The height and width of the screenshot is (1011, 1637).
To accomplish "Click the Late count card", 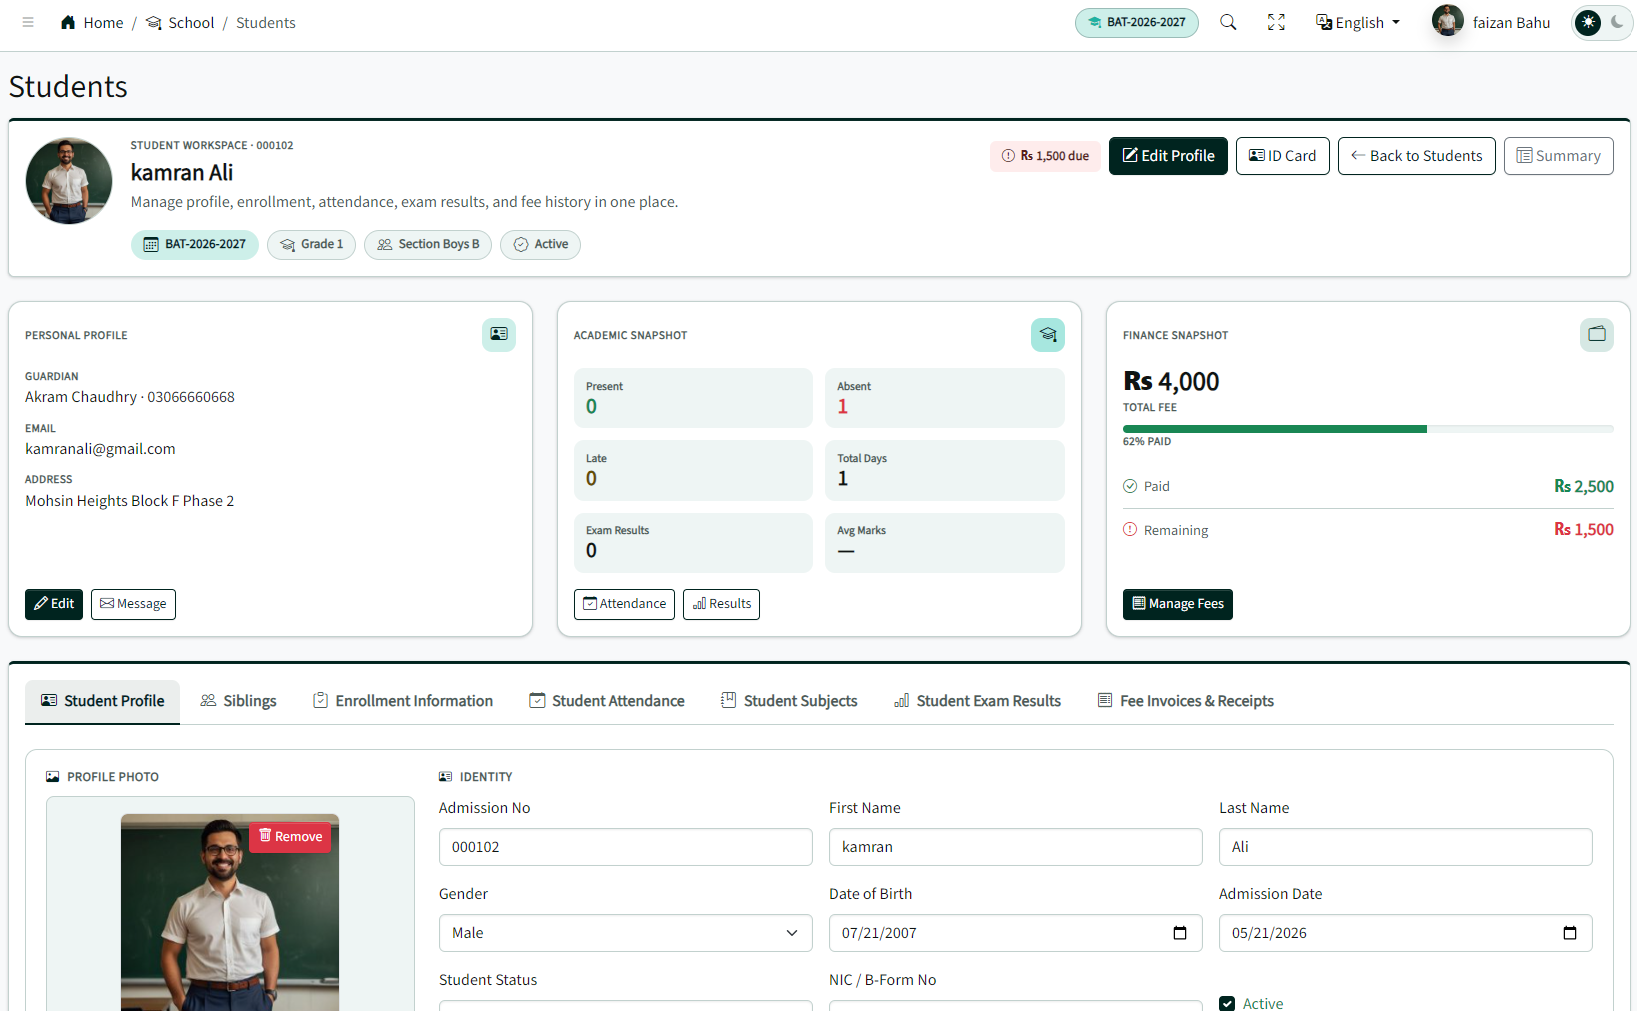I will [x=693, y=470].
